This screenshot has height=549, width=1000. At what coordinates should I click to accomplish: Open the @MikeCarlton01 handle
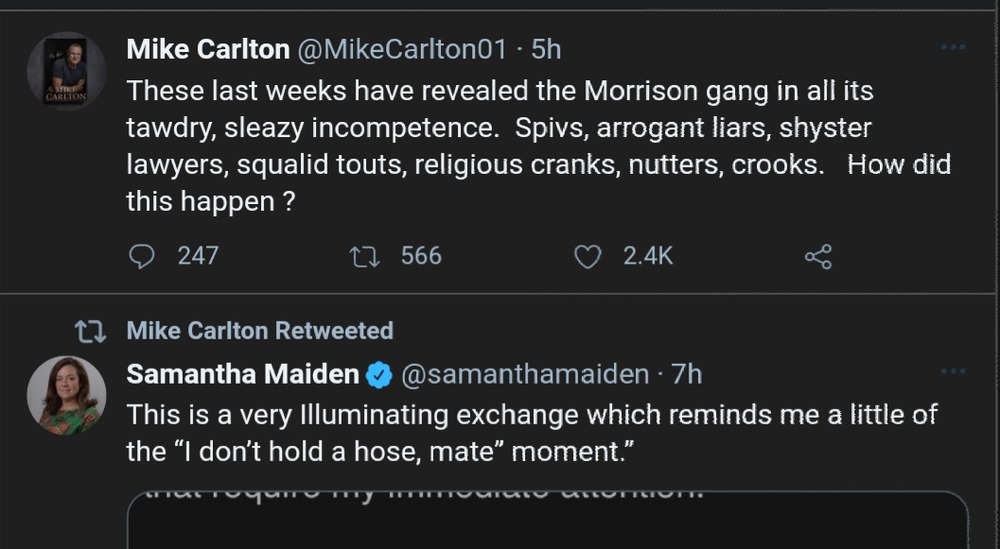click(409, 49)
